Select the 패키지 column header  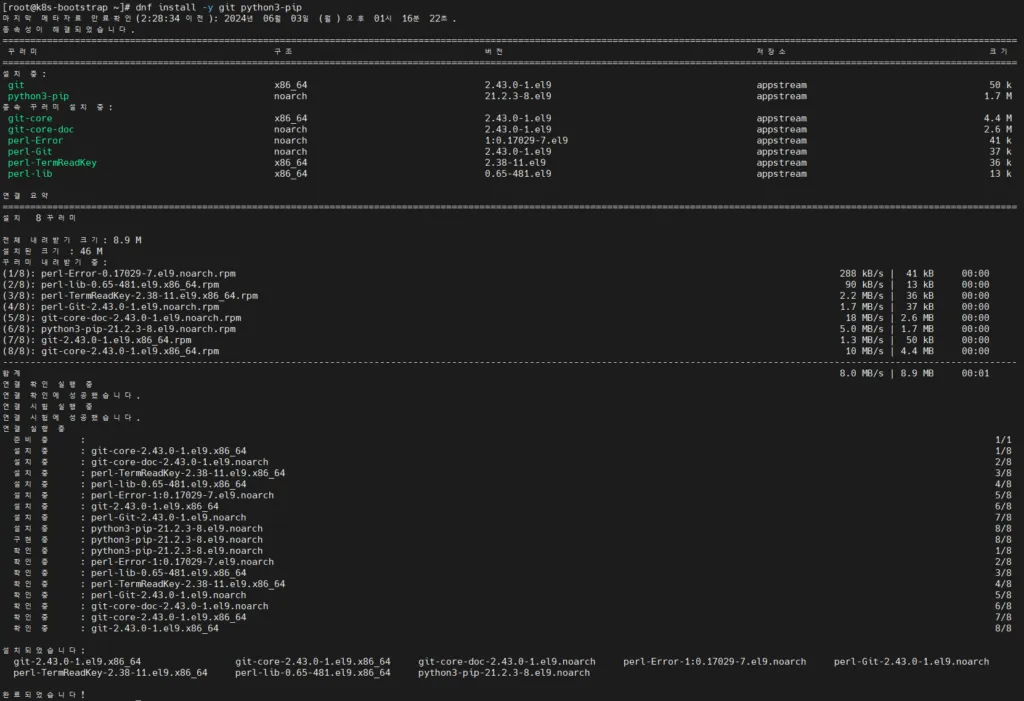click(x=20, y=53)
